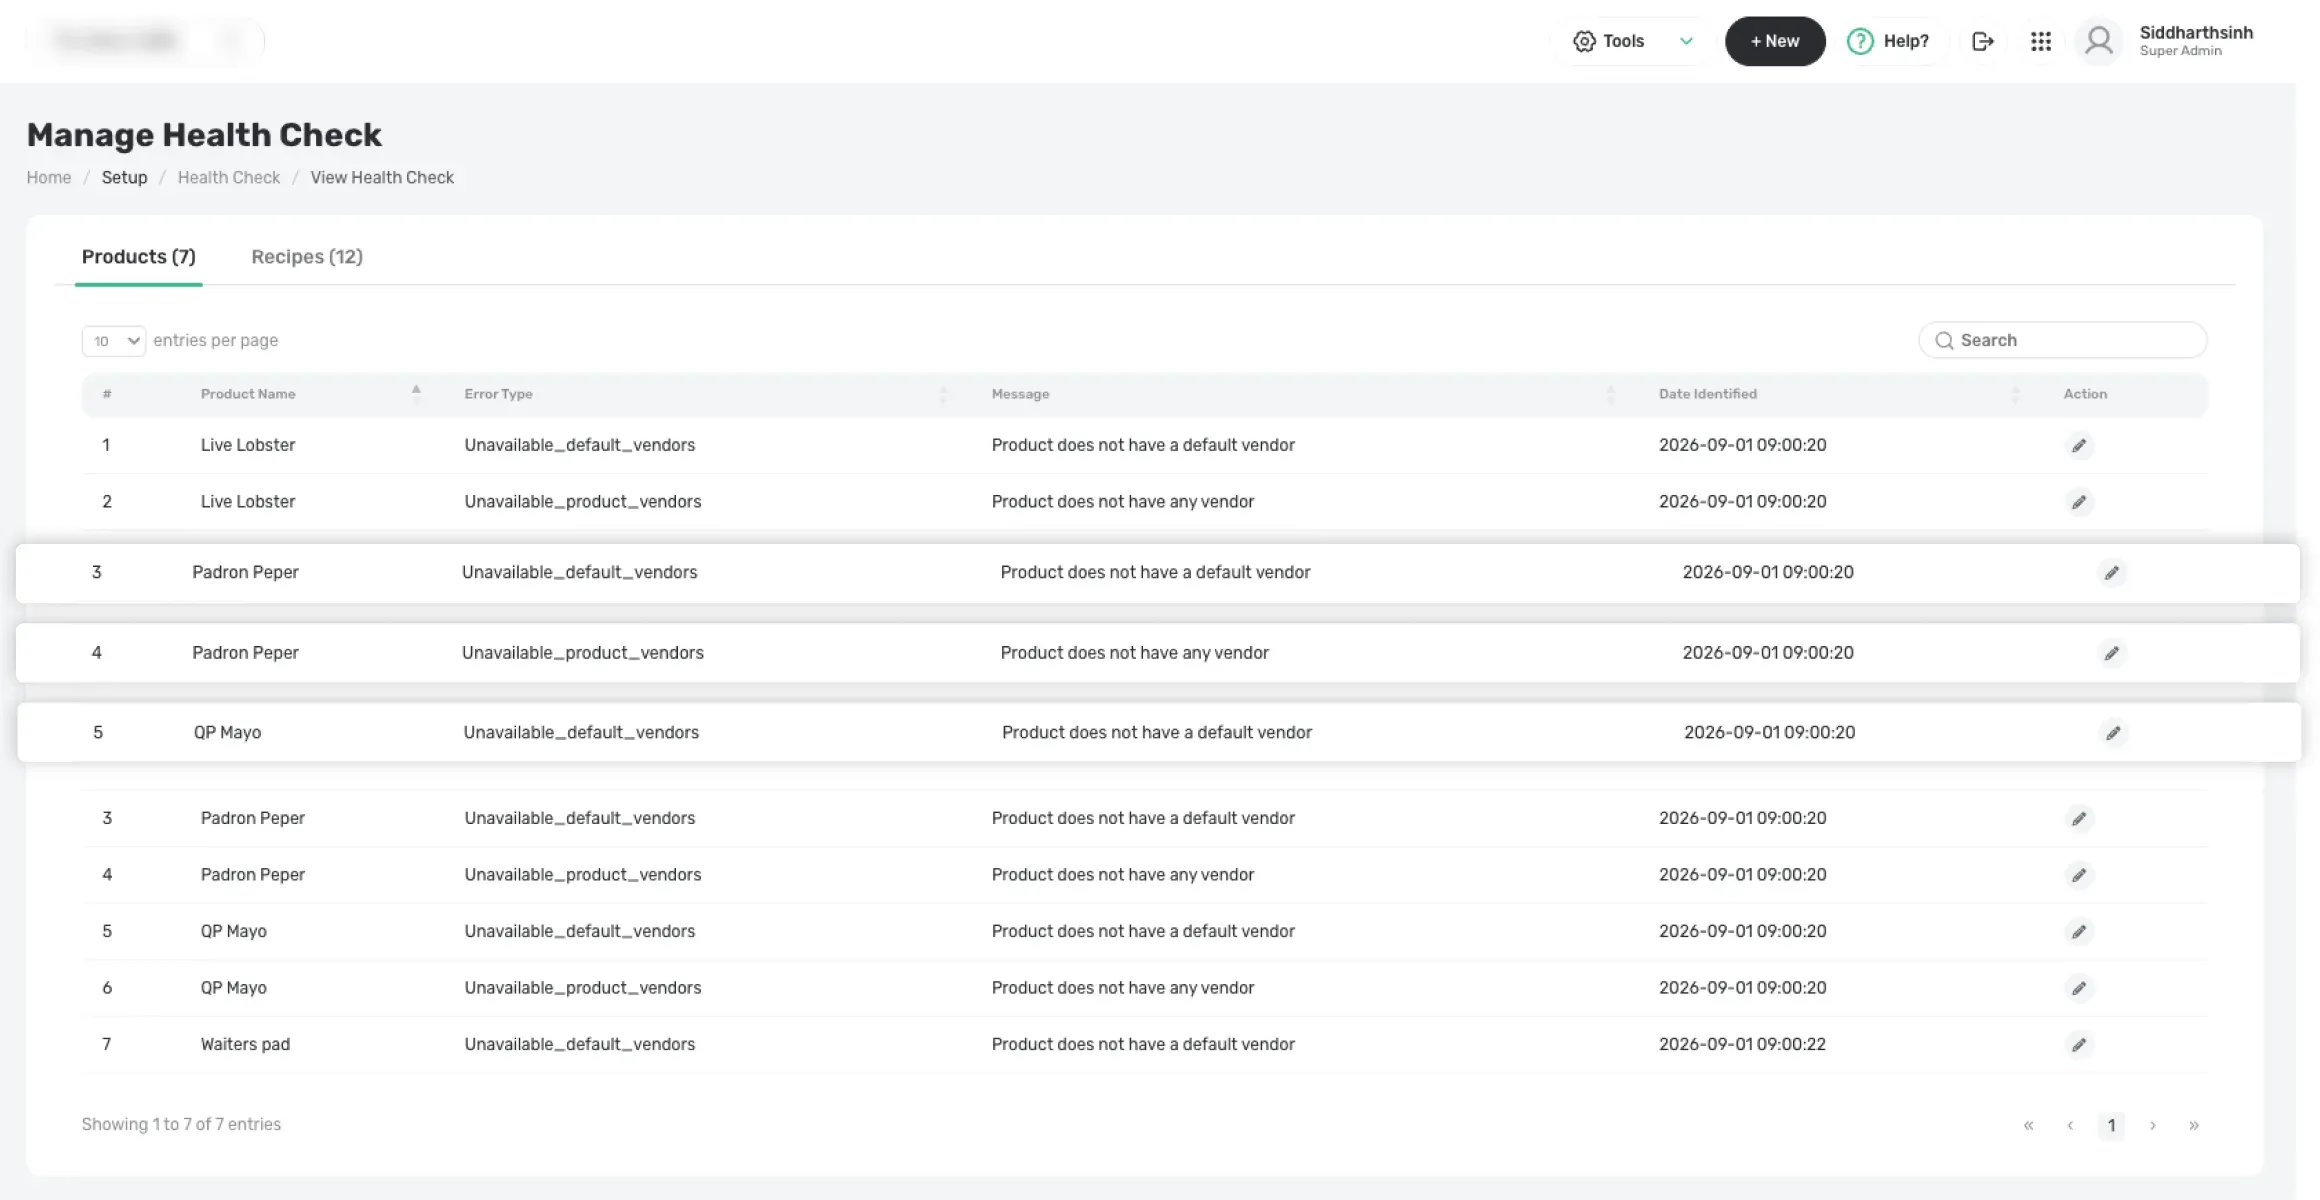Screen dimensions: 2320x1200
Task: Open the Help? link
Action: 1906,41
